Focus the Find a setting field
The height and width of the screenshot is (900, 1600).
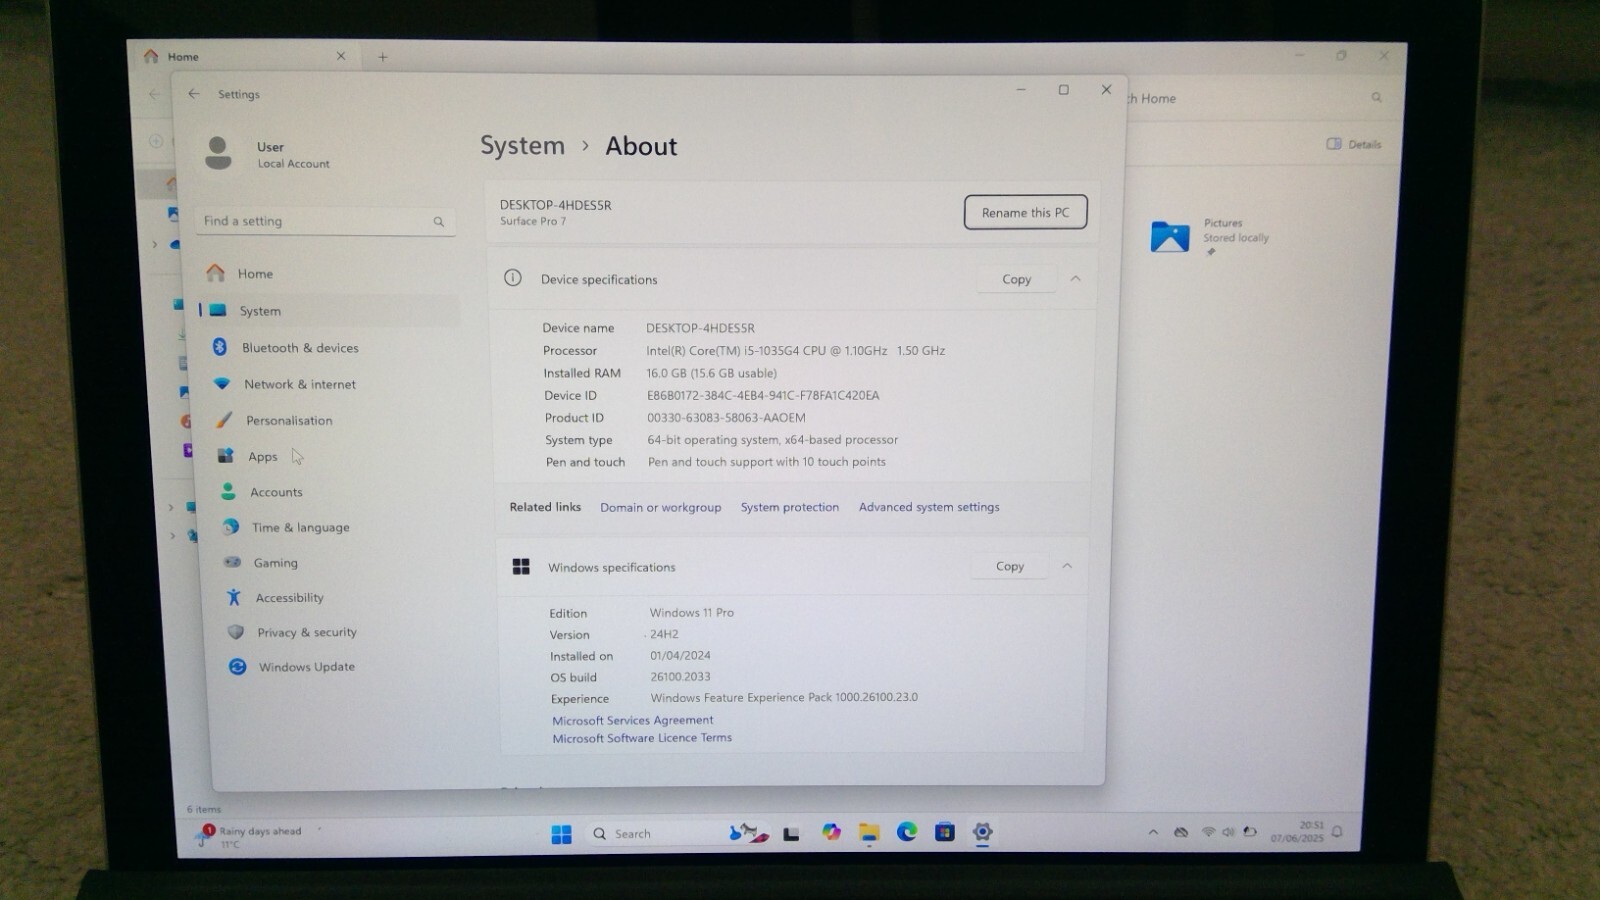click(x=326, y=221)
